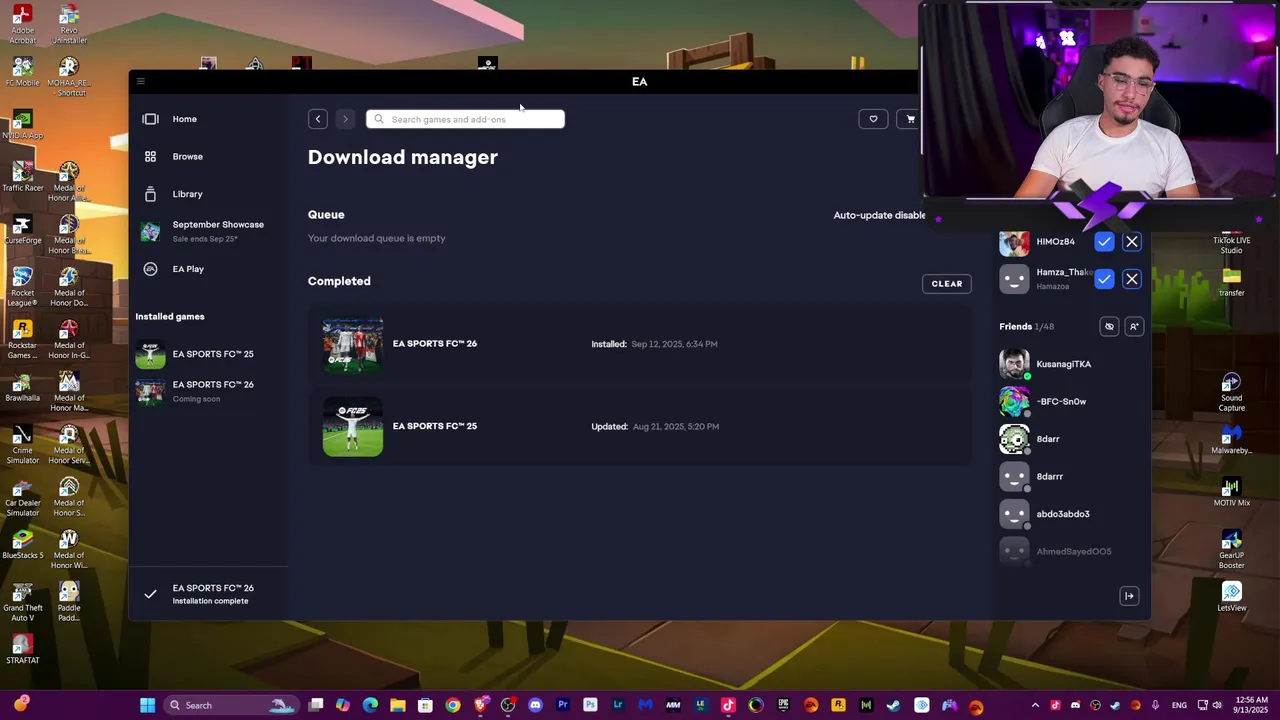
Task: Click the EA Play circular icon
Action: click(x=150, y=269)
